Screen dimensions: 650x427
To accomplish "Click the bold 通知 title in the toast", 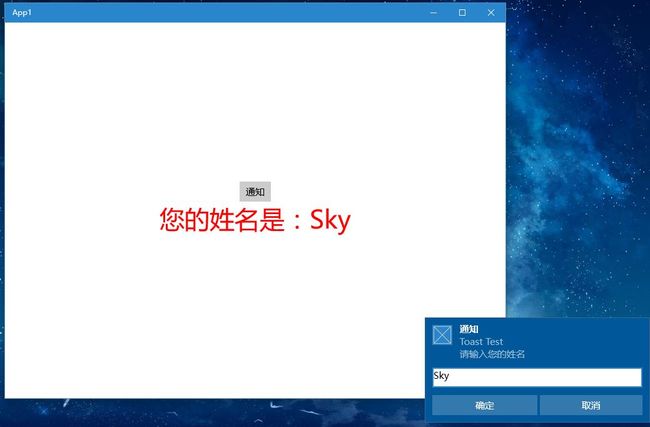I will (x=469, y=329).
